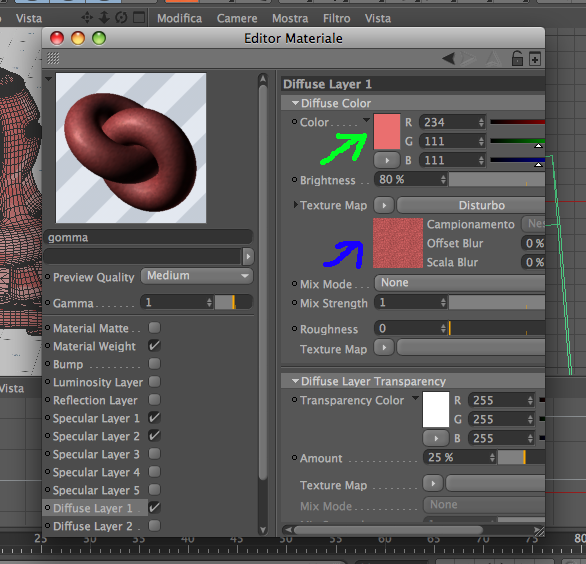Viewport: 586px width, 564px height.
Task: Open the Preview Quality Medium dropdown
Action: pos(197,276)
